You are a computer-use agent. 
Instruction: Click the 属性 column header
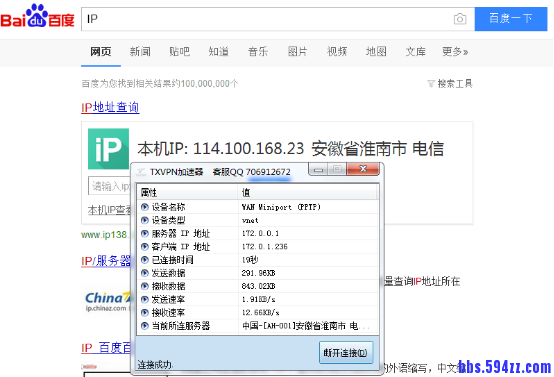[187, 193]
